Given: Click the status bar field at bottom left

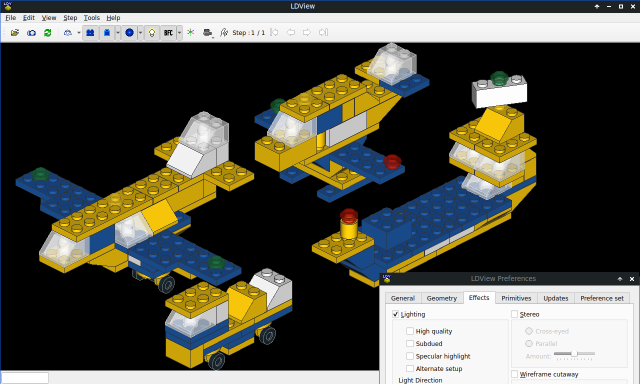Looking at the screenshot, I should click(x=25, y=378).
